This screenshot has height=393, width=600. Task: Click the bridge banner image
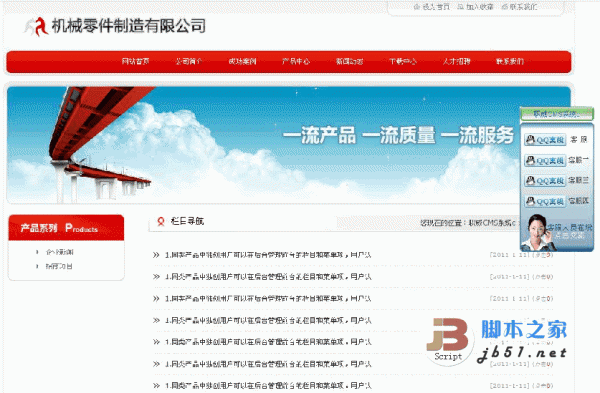tap(289, 145)
